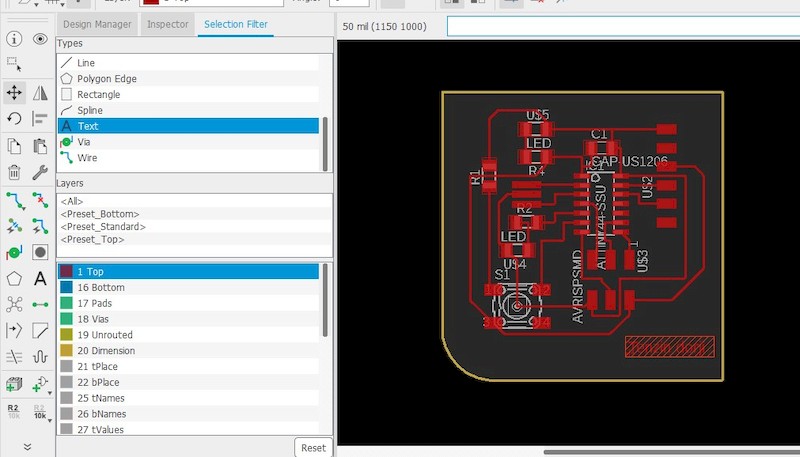
Task: Select the Move tool
Action: point(14,92)
